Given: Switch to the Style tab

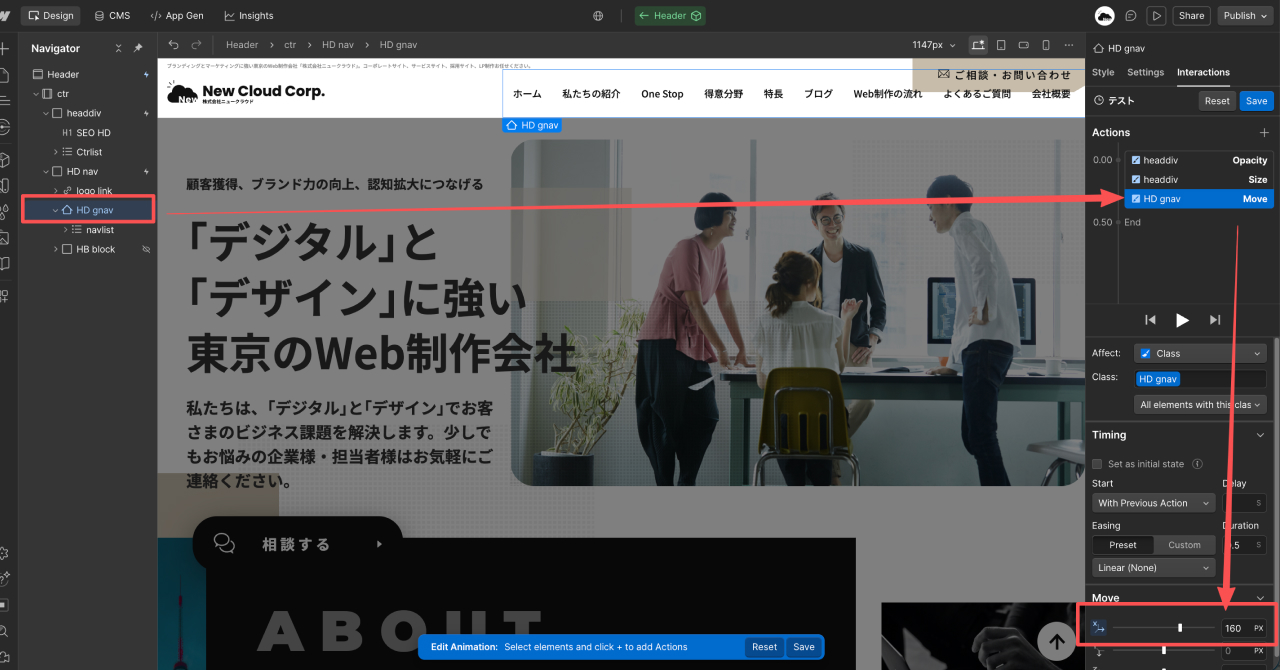Looking at the screenshot, I should (x=1103, y=72).
